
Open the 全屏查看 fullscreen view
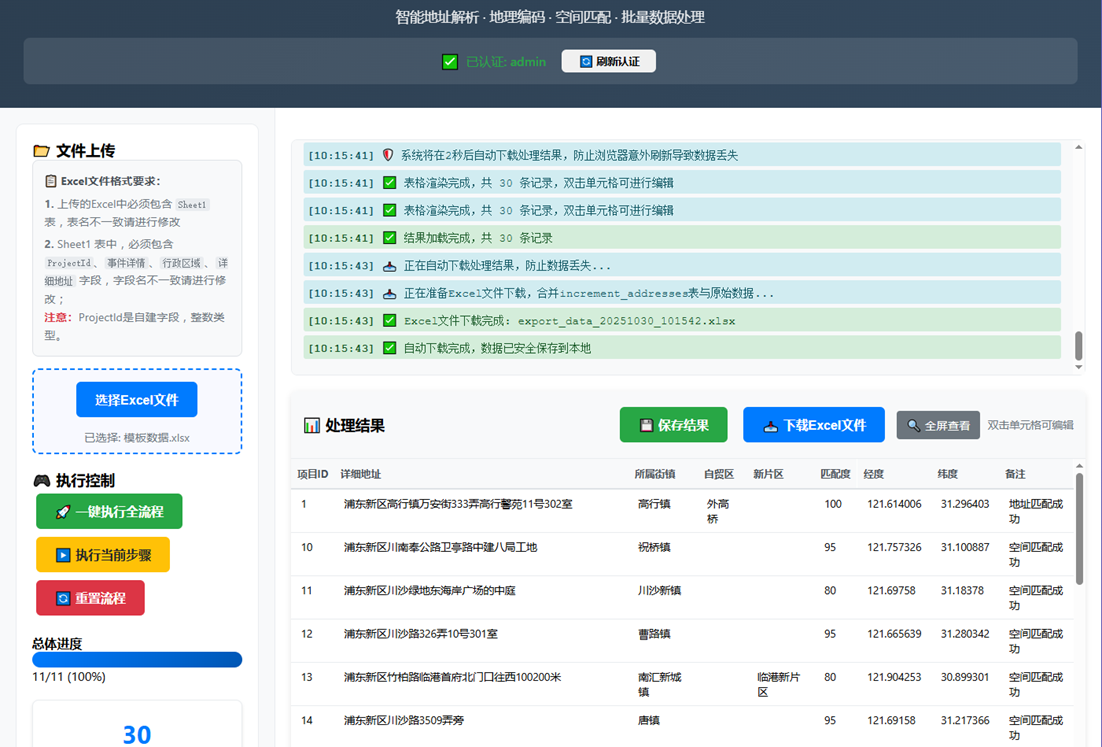[x=938, y=425]
